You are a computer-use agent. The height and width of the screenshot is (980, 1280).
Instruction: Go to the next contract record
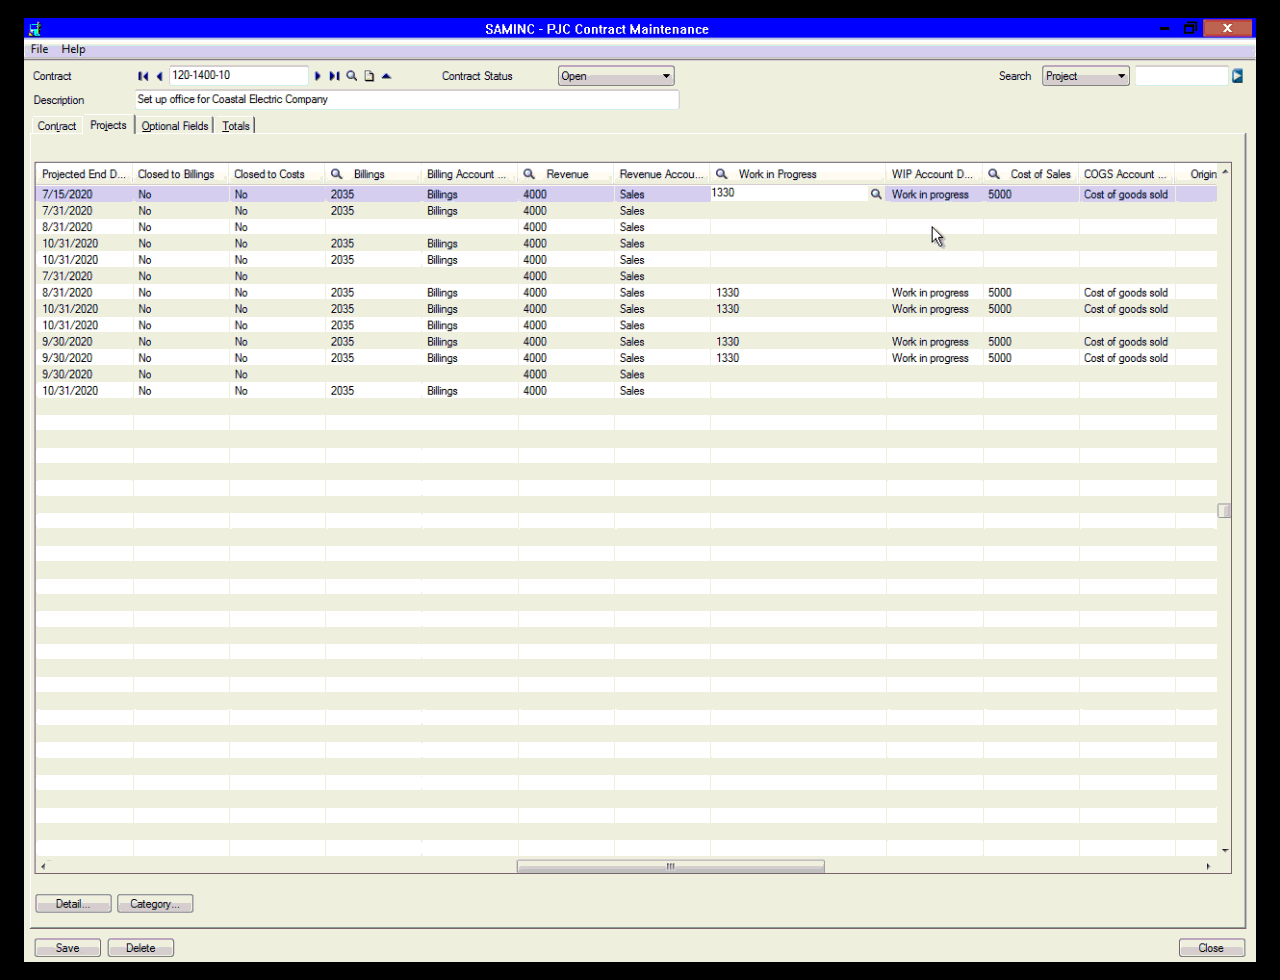click(x=318, y=75)
